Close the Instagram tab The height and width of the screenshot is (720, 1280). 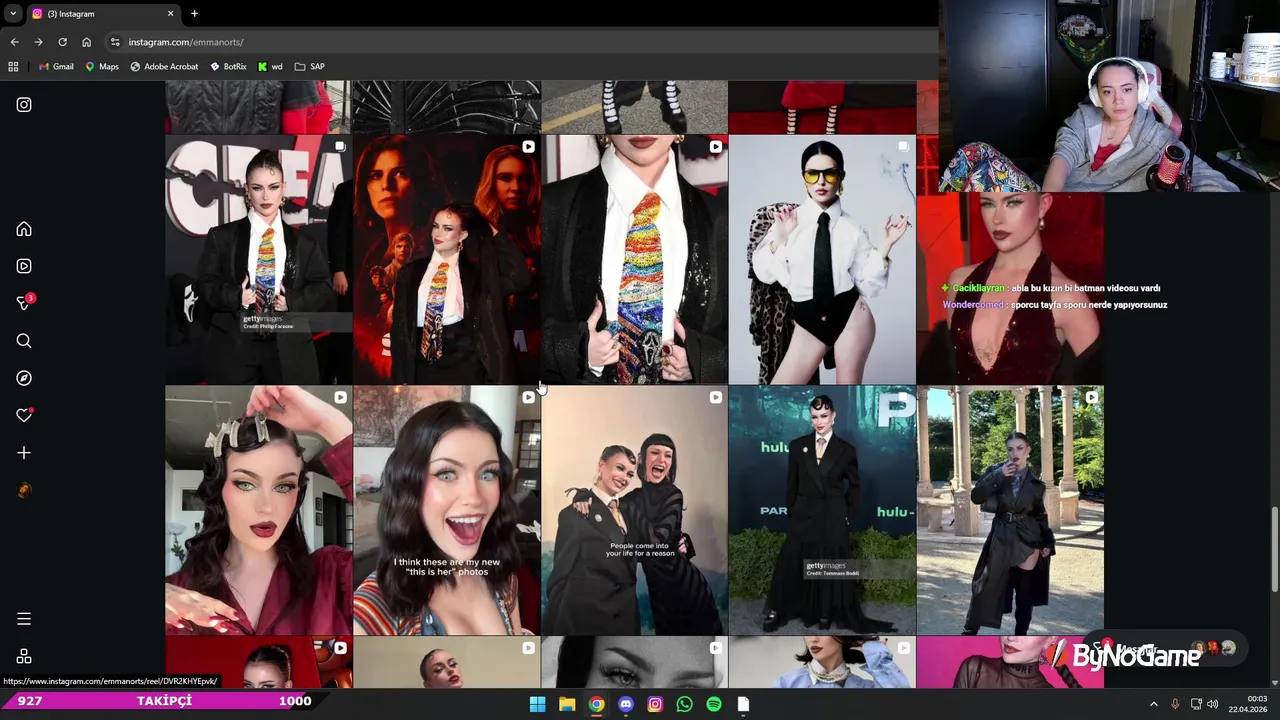click(x=170, y=14)
